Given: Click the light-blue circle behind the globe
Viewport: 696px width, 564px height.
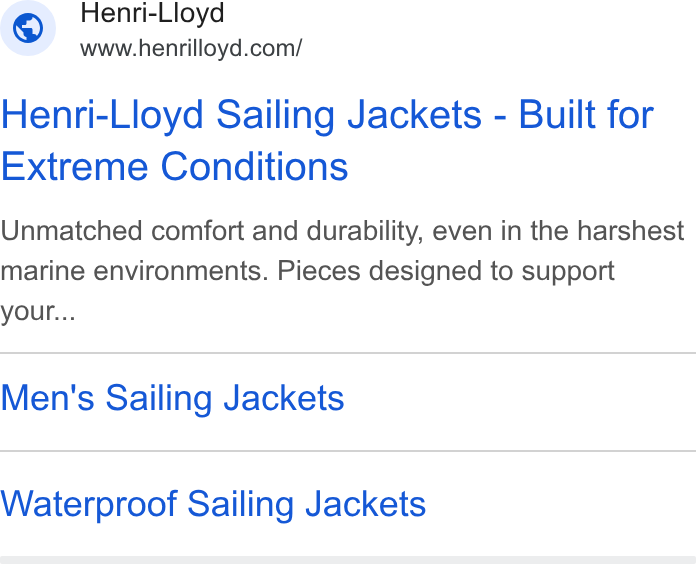Looking at the screenshot, I should 28,28.
